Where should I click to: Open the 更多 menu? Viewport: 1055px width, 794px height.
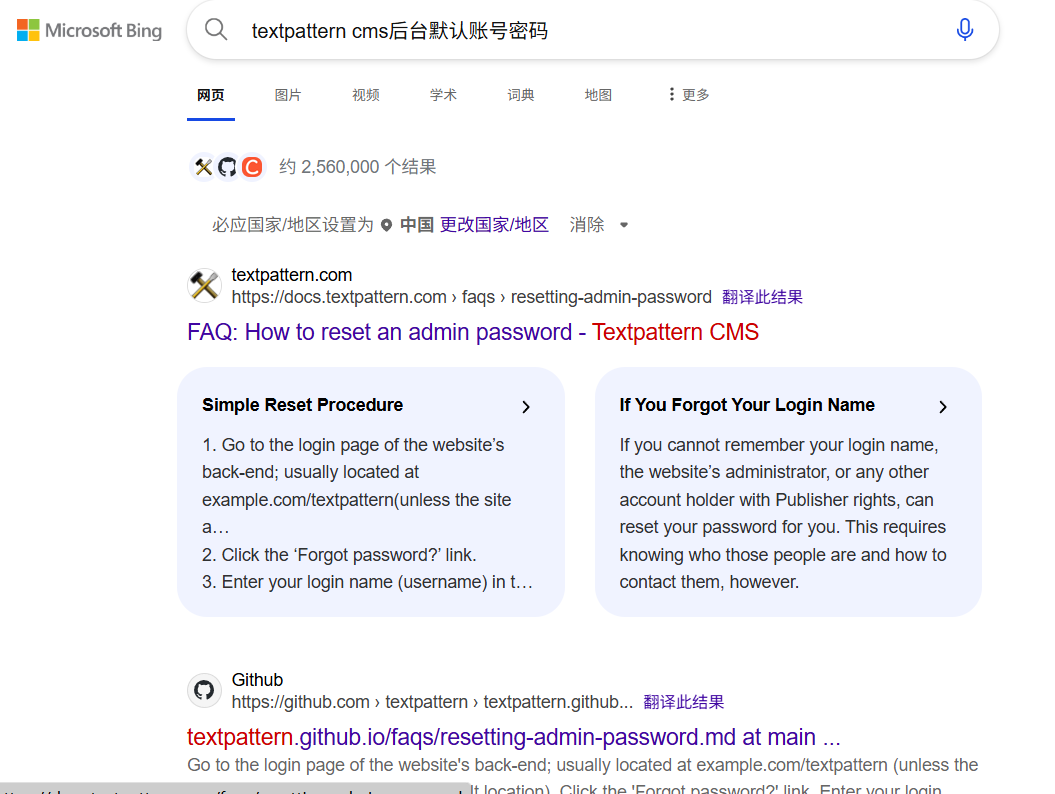pyautogui.click(x=688, y=95)
